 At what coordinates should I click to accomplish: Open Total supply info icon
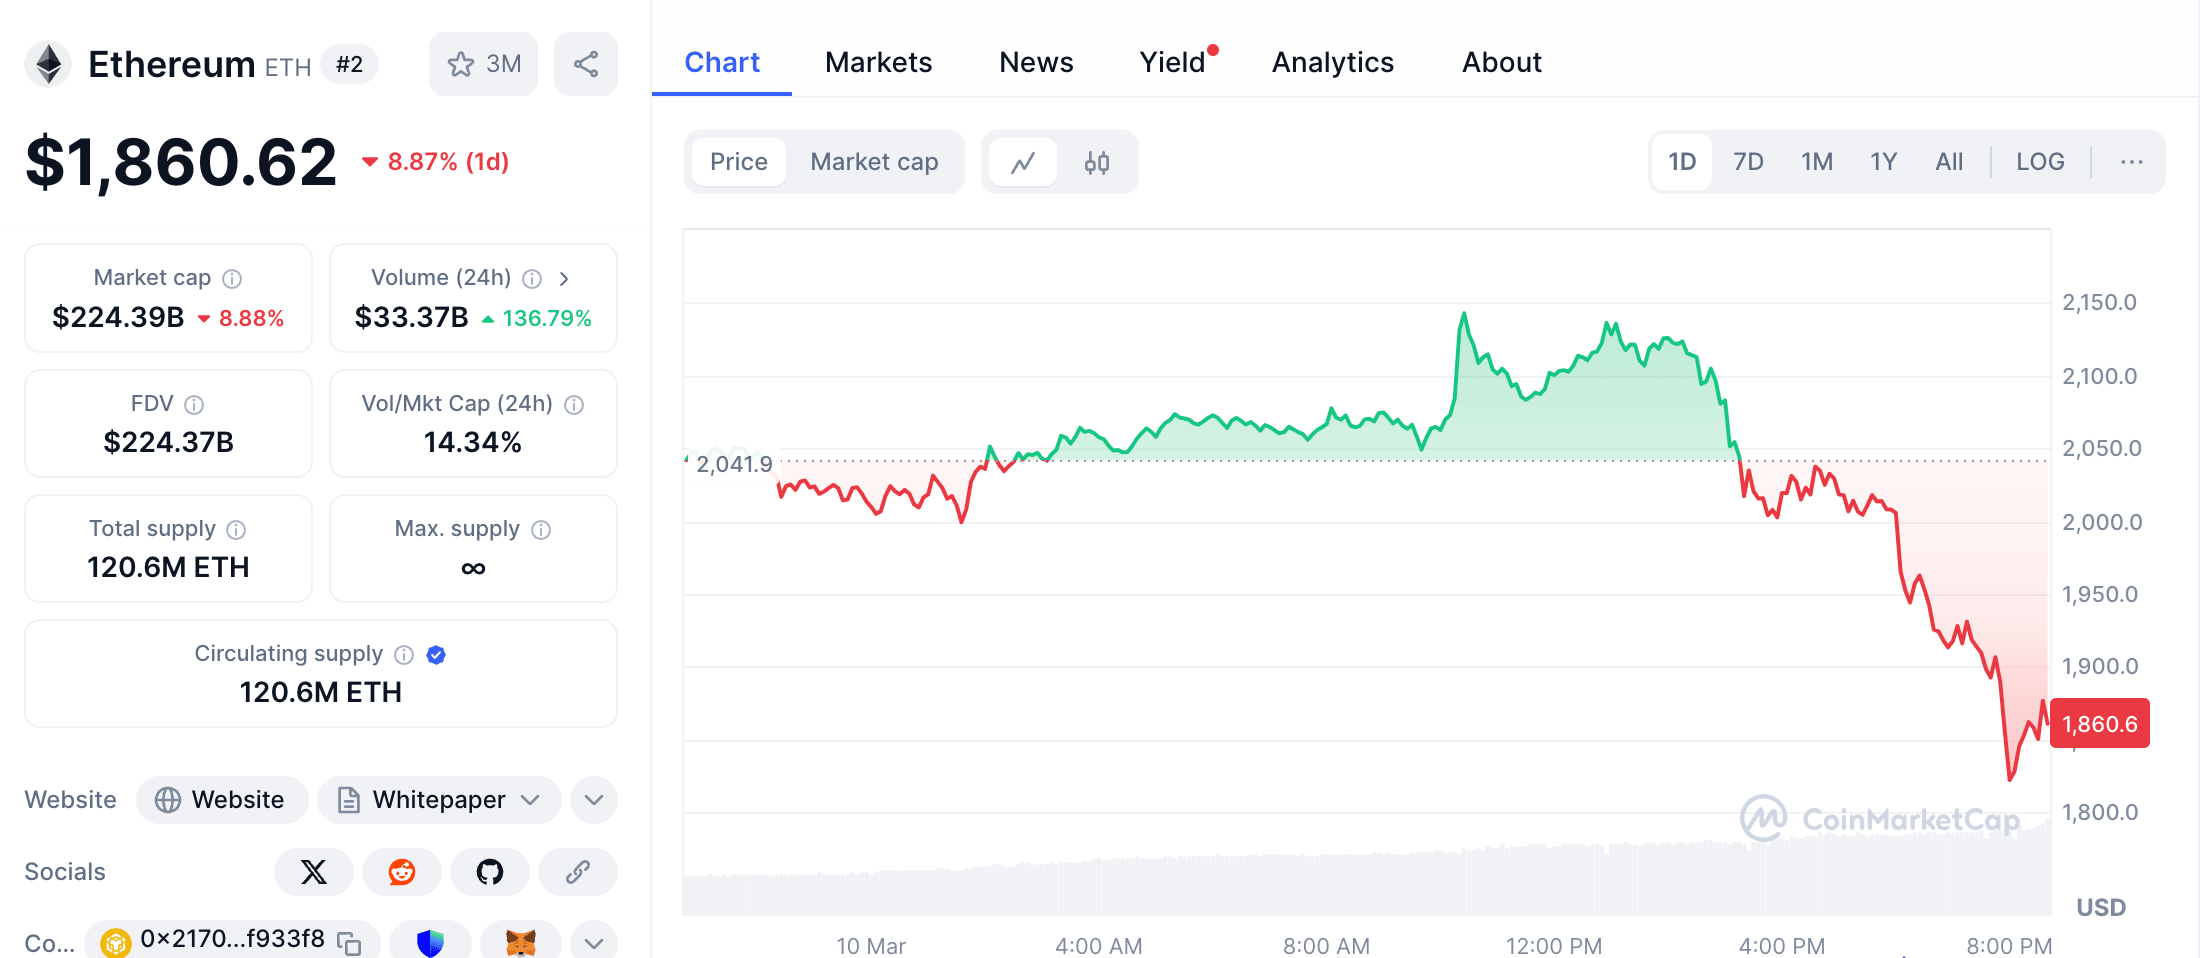click(x=236, y=530)
